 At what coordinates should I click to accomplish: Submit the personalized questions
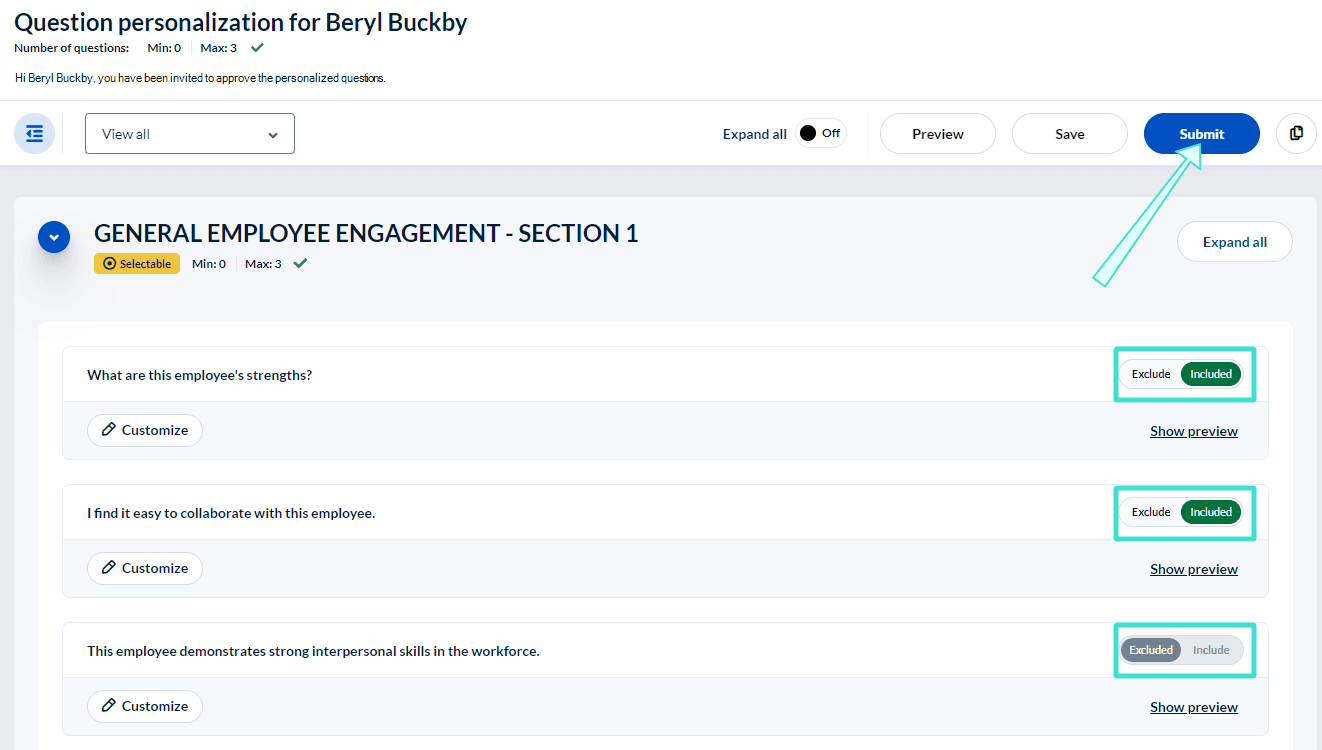click(1201, 134)
